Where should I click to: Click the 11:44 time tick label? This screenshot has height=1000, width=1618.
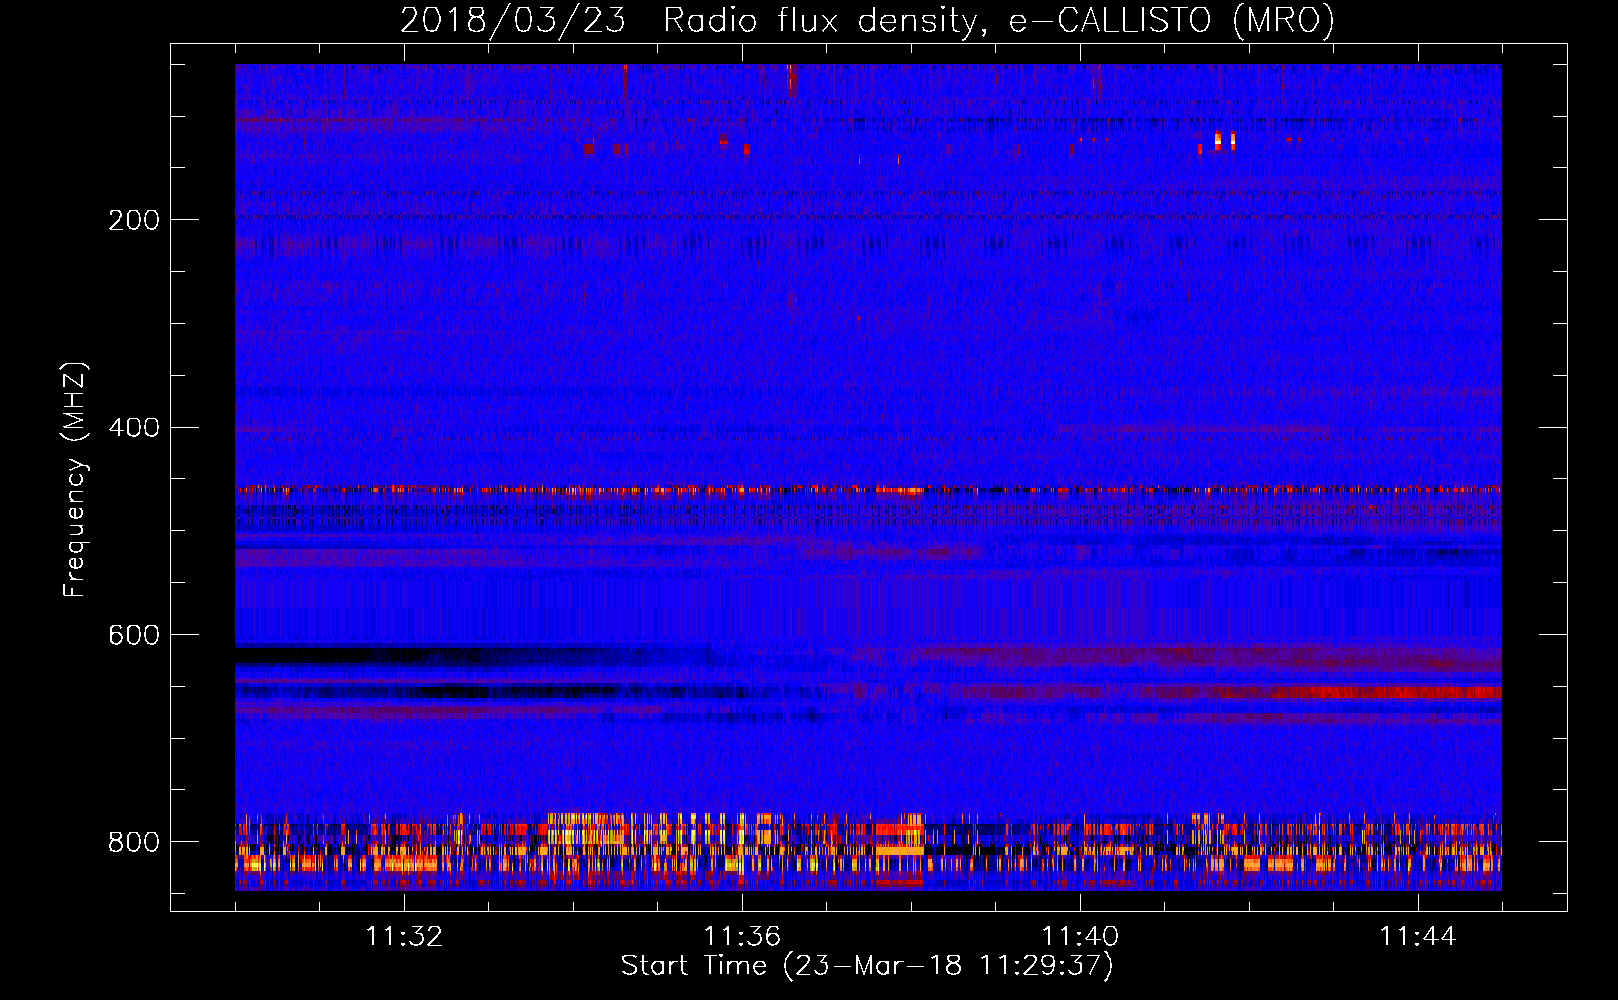[1418, 936]
